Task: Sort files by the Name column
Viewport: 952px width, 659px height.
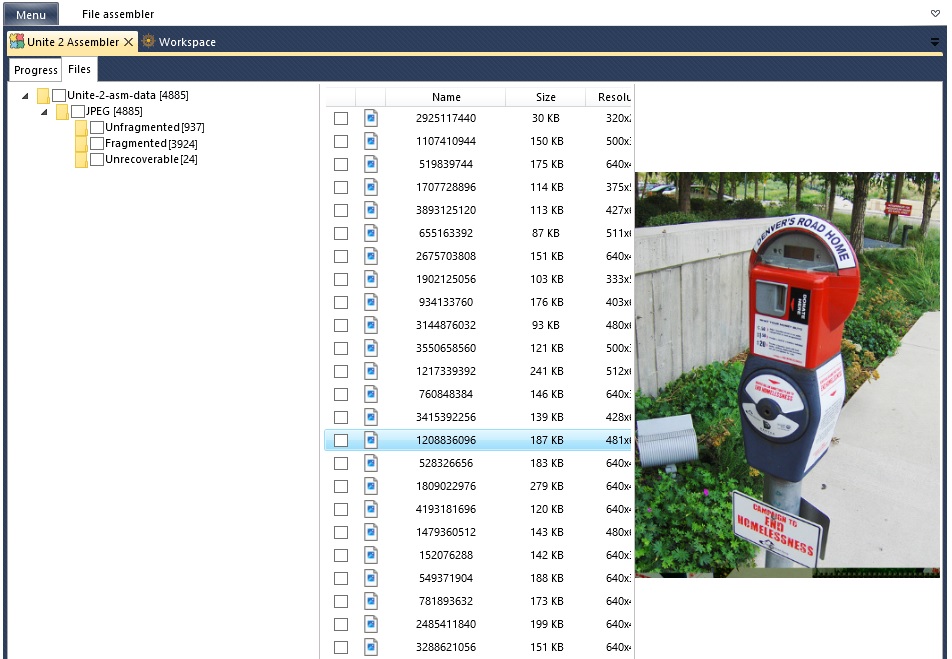Action: pos(446,97)
